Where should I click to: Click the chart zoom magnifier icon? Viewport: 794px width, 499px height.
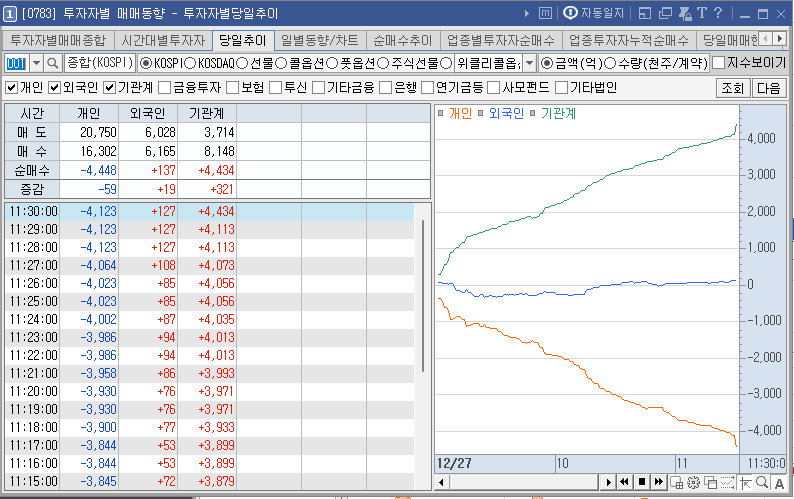(762, 482)
